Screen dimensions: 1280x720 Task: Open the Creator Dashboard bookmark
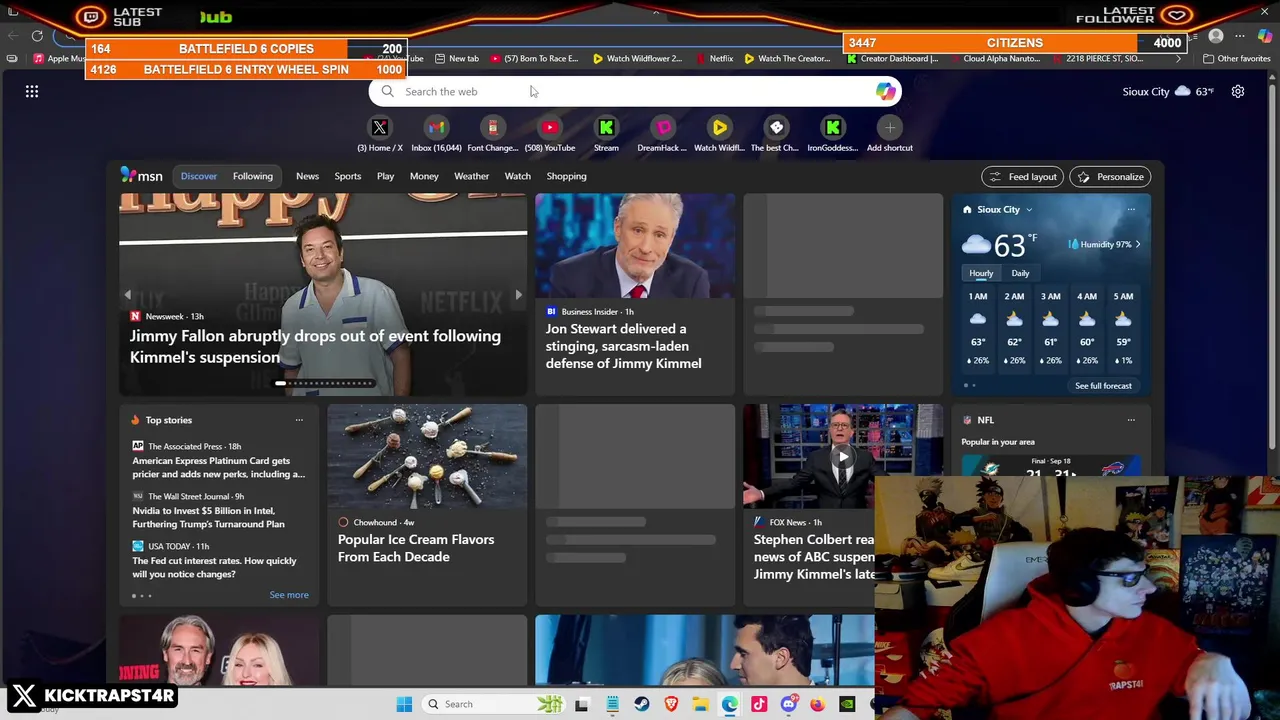click(x=892, y=59)
